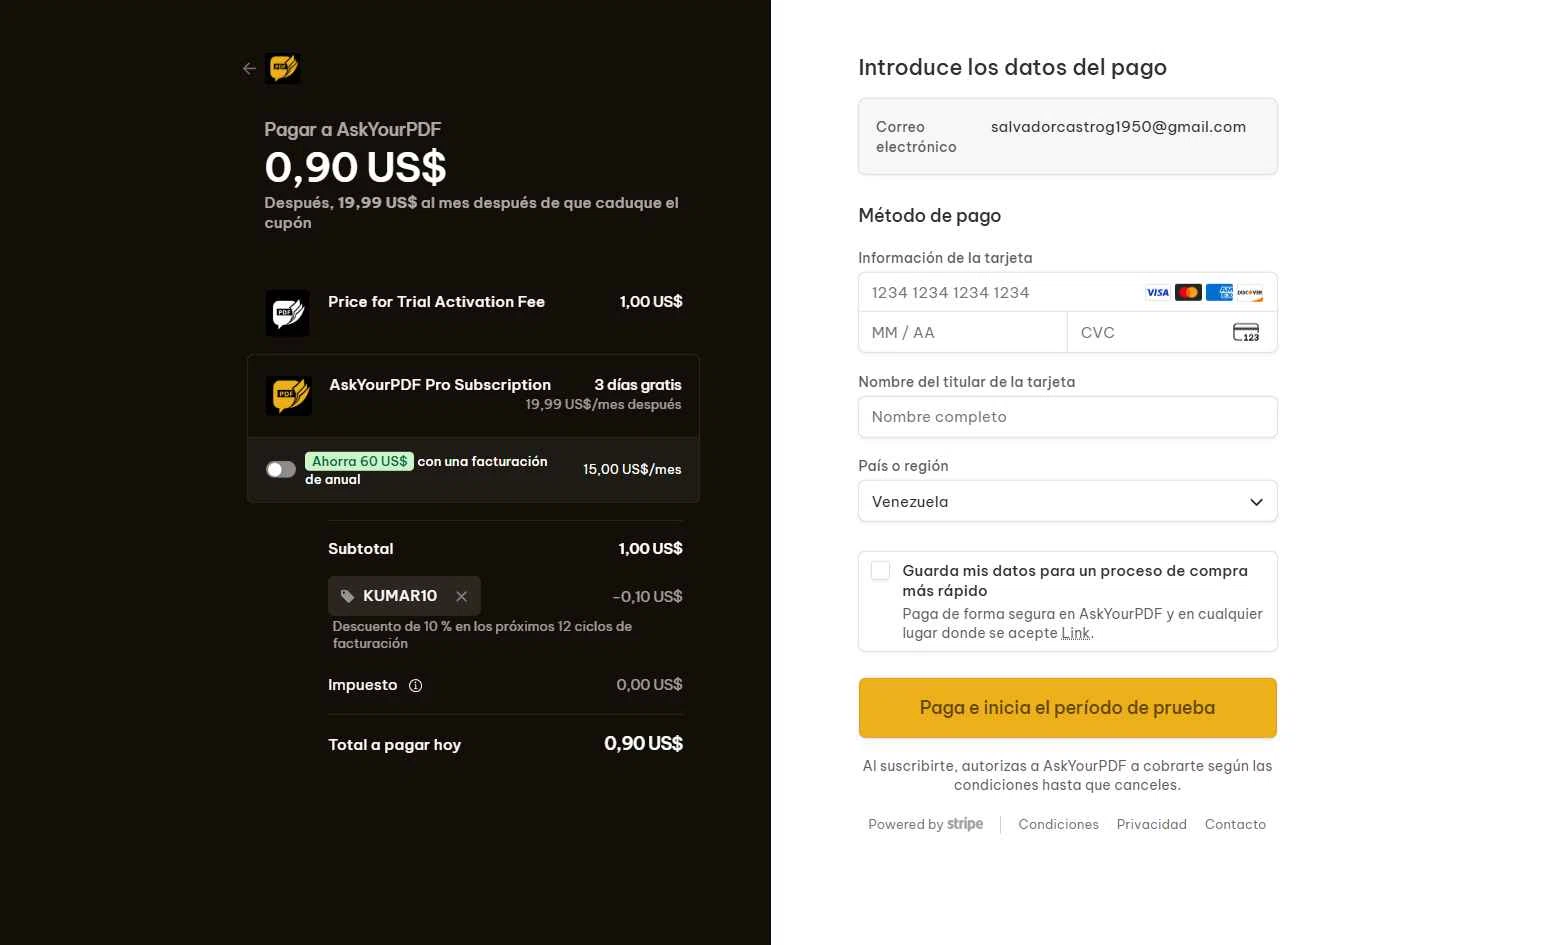Click the Discover card icon

point(1250,292)
